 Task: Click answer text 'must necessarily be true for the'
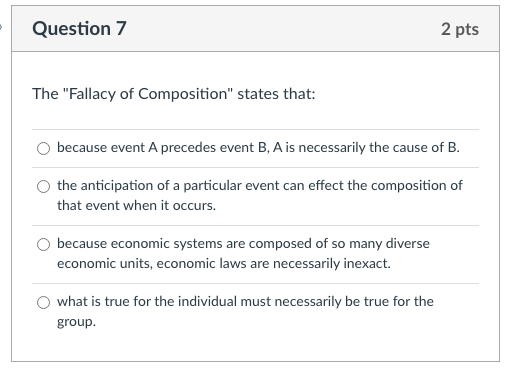tap(337, 301)
